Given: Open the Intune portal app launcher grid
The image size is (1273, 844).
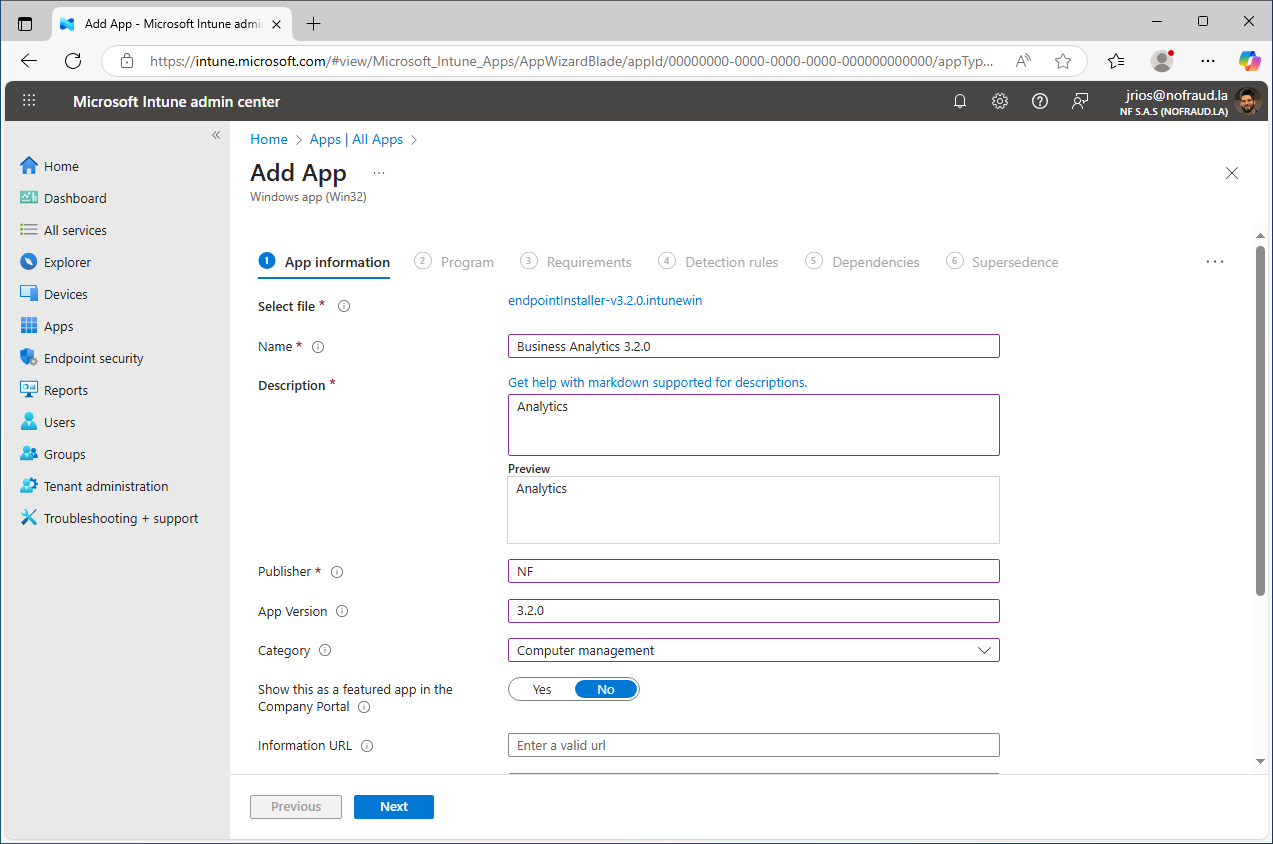Looking at the screenshot, I should coord(29,101).
